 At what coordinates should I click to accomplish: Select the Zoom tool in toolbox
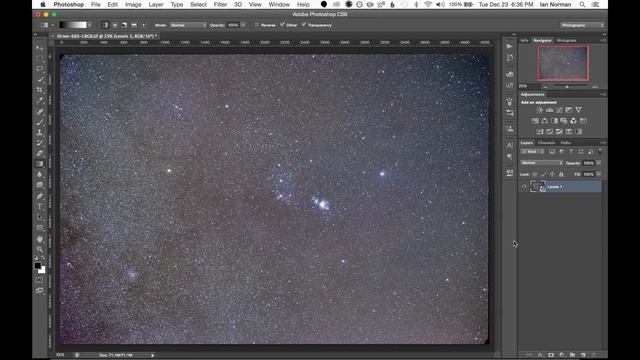[40, 249]
